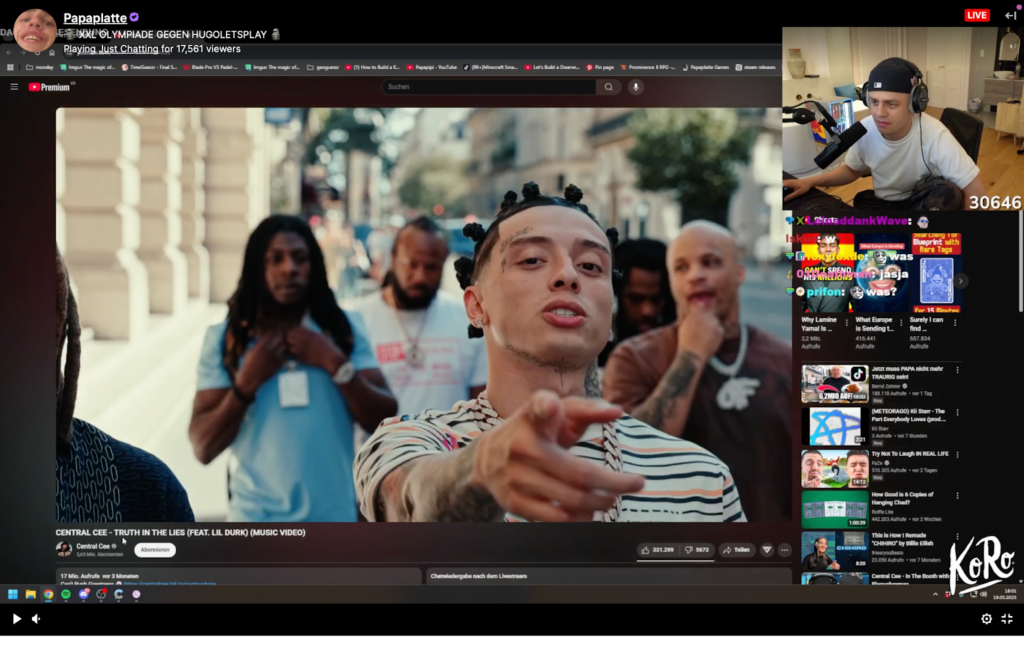Open 'This is How I Remade CHIHIRO' video
The width and height of the screenshot is (1024, 648).
tap(835, 551)
